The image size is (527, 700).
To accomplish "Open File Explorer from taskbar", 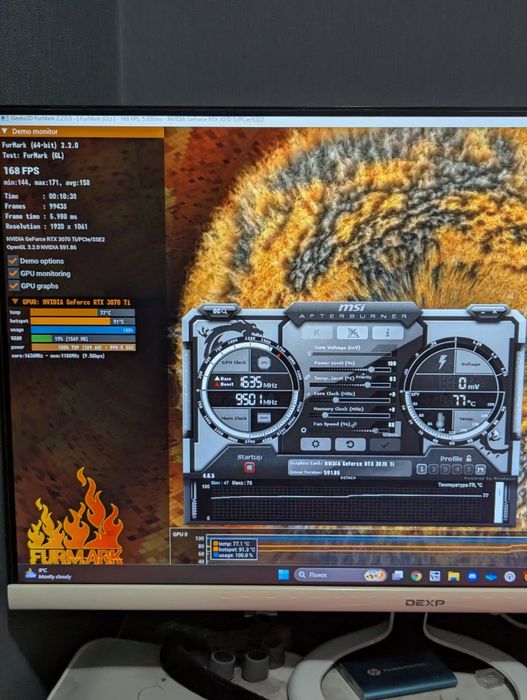I will (454, 576).
